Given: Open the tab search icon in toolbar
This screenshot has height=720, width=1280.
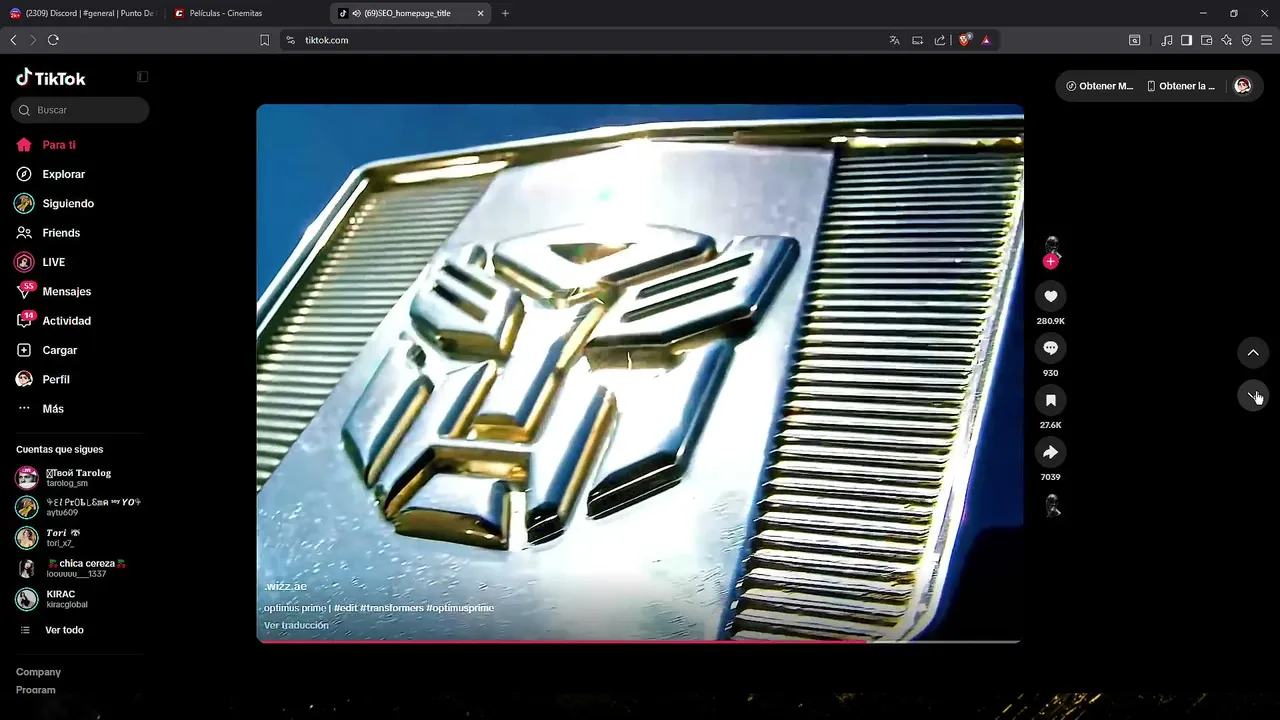Looking at the screenshot, I should [1134, 40].
